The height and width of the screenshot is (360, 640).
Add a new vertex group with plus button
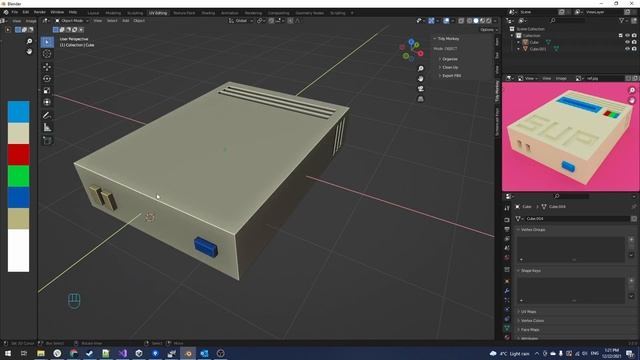(x=631, y=240)
